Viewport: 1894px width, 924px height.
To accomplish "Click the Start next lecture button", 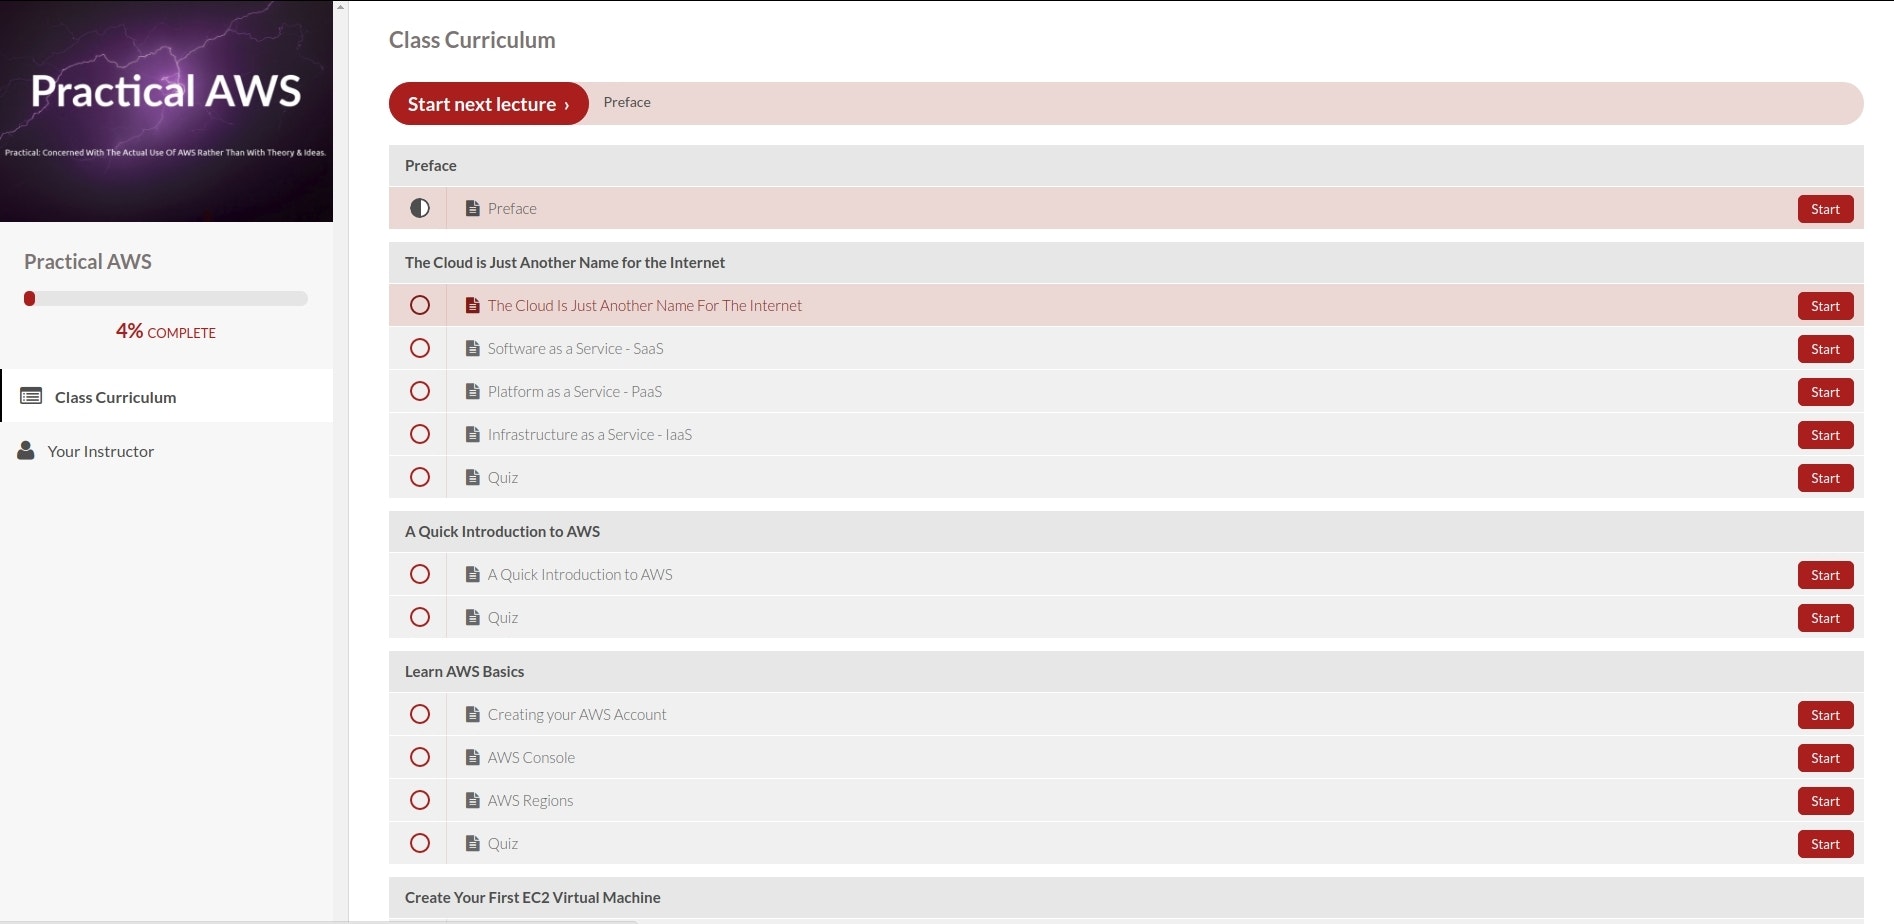I will coord(488,104).
